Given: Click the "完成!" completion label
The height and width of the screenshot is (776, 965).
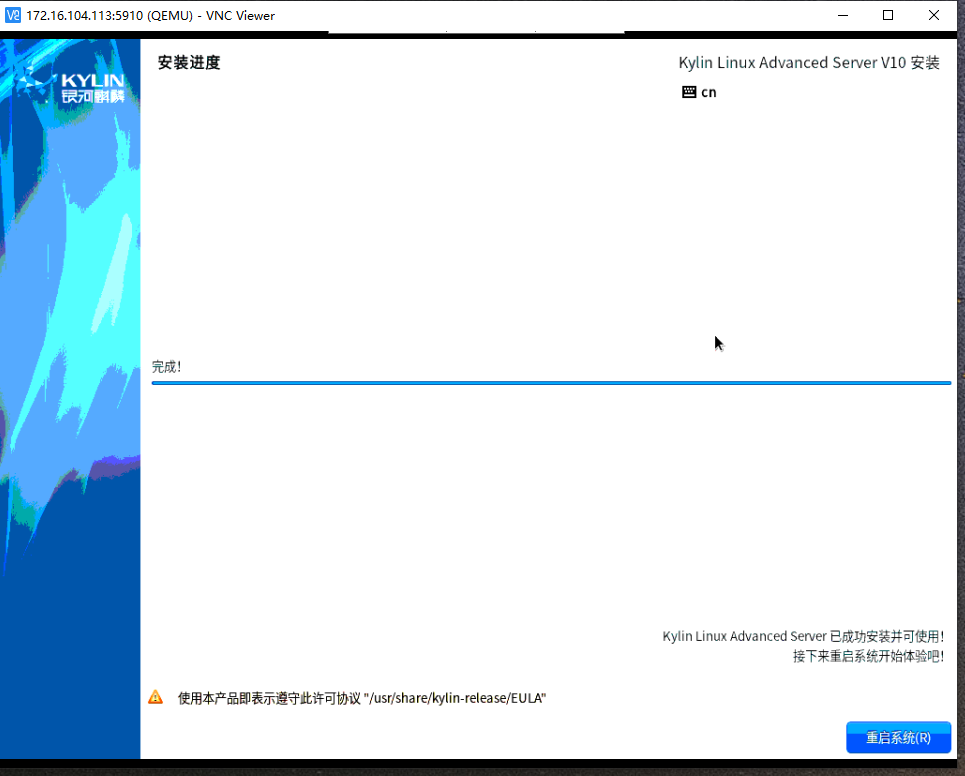Looking at the screenshot, I should 166,366.
